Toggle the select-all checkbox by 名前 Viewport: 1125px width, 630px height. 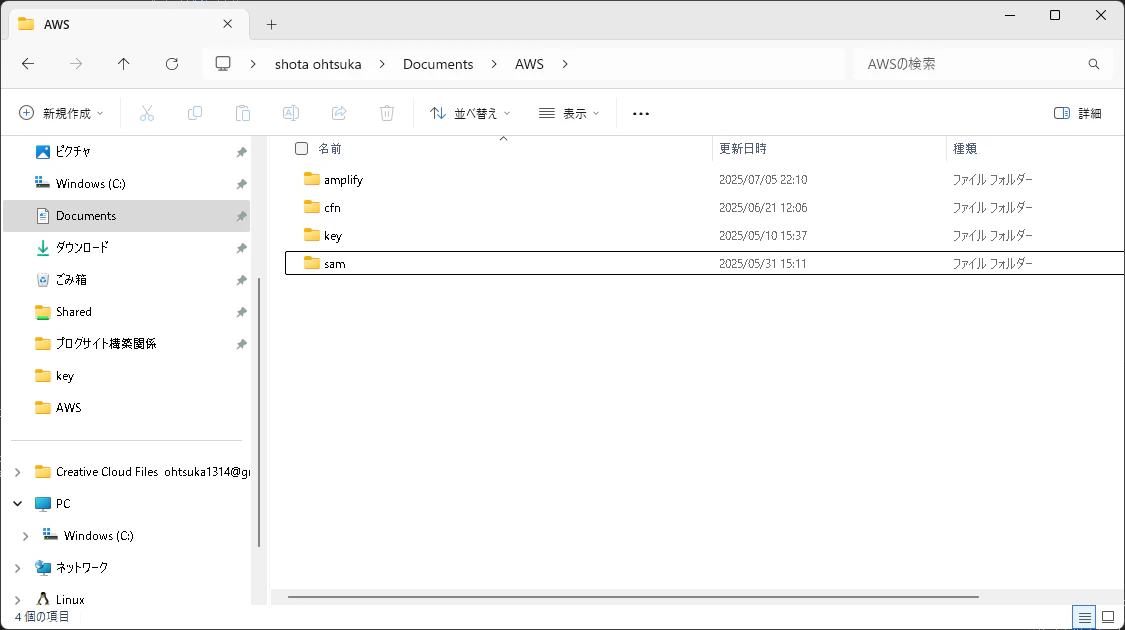tap(301, 149)
